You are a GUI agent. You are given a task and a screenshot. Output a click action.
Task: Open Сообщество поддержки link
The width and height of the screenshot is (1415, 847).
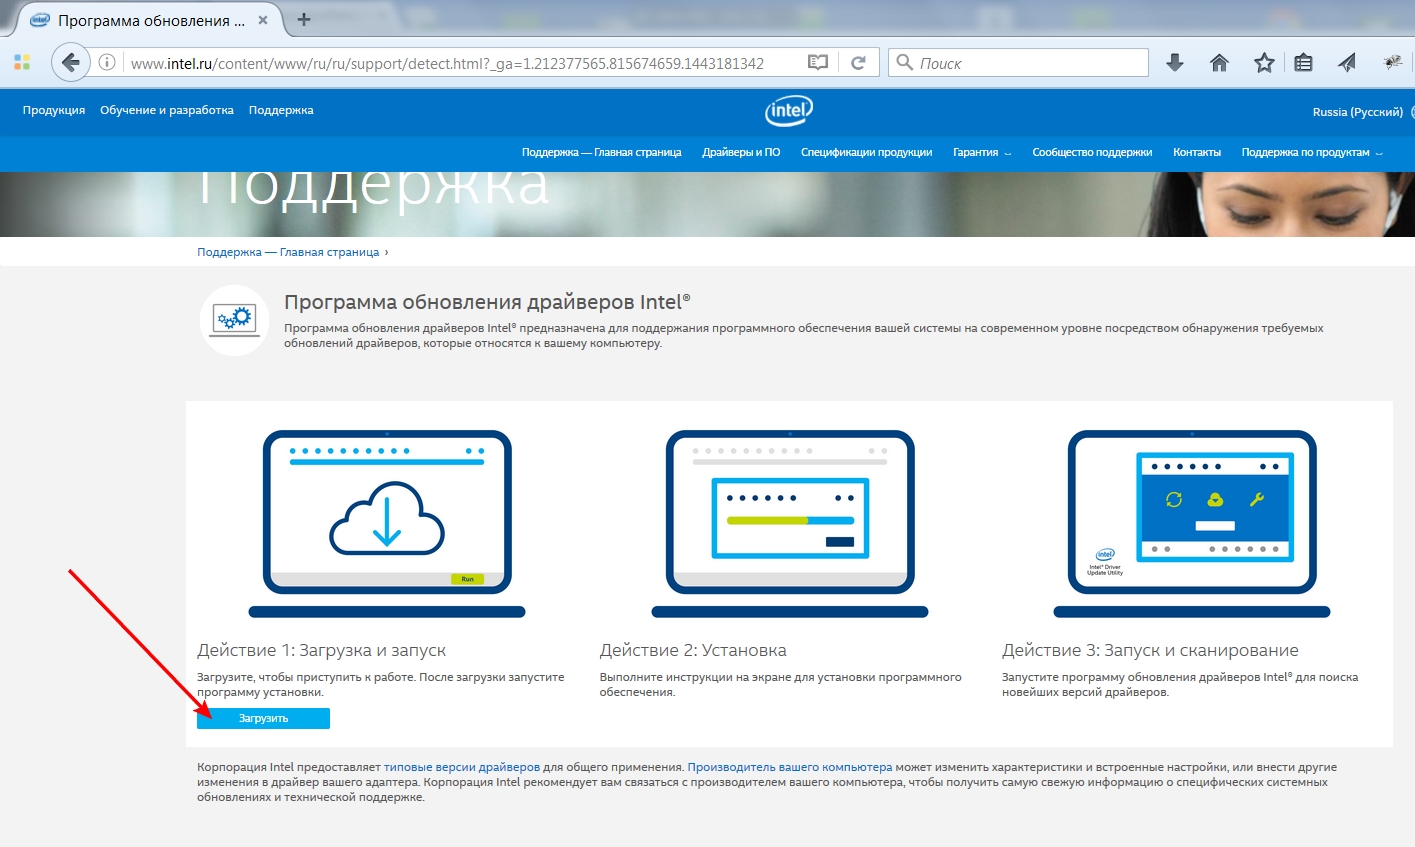pos(1092,152)
